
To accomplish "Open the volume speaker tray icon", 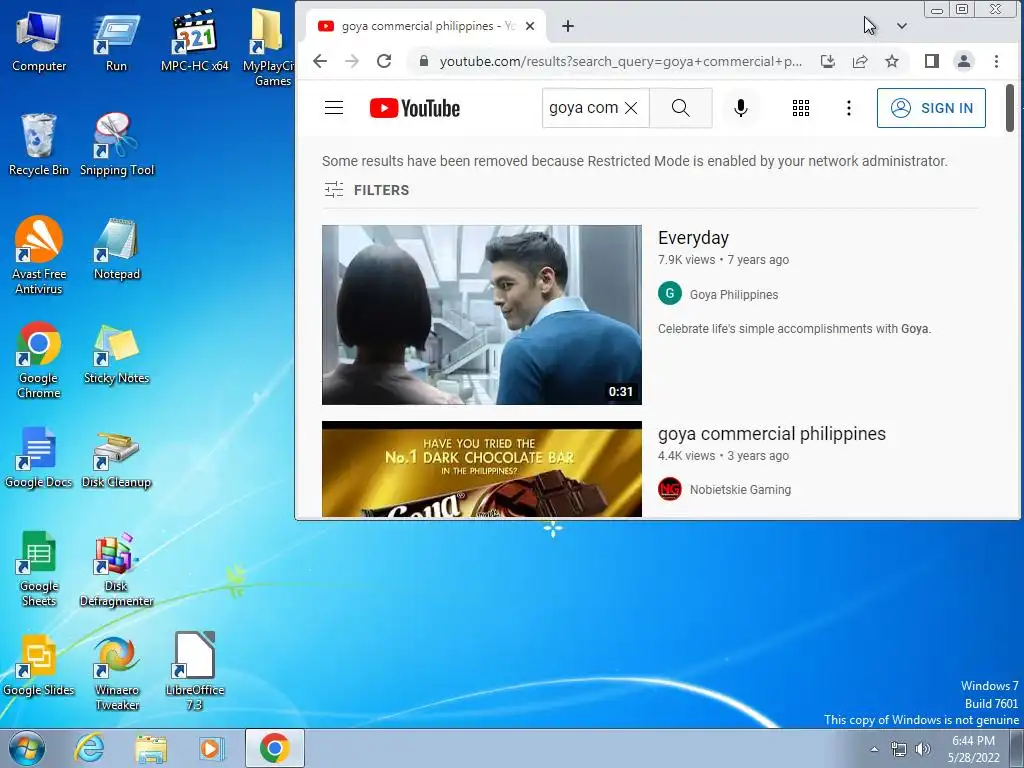I will 923,749.
